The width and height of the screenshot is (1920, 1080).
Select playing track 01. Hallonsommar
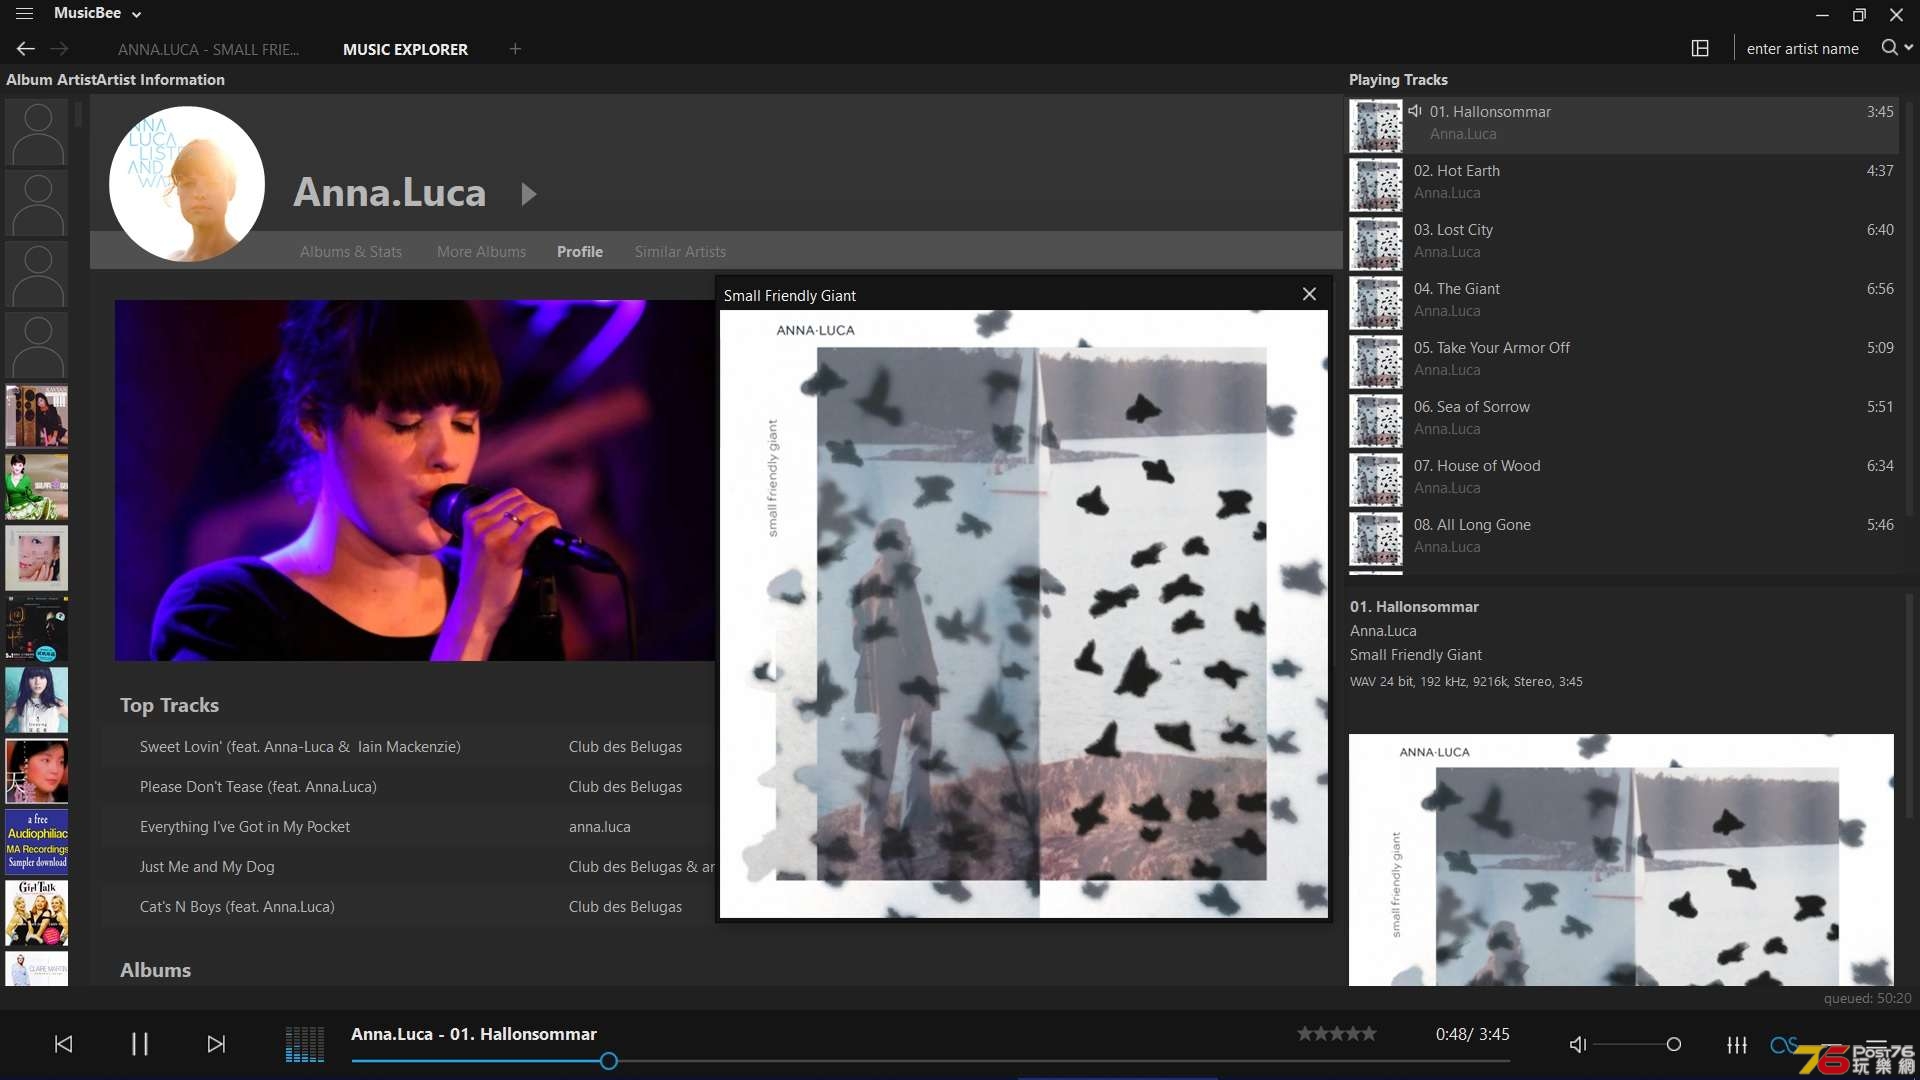(1625, 124)
